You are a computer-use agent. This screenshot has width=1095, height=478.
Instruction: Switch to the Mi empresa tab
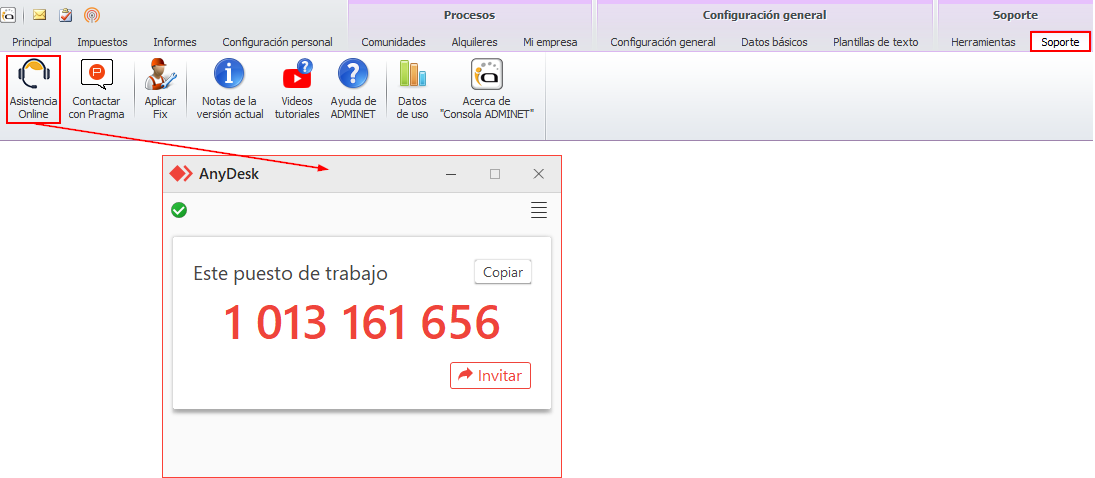click(550, 42)
